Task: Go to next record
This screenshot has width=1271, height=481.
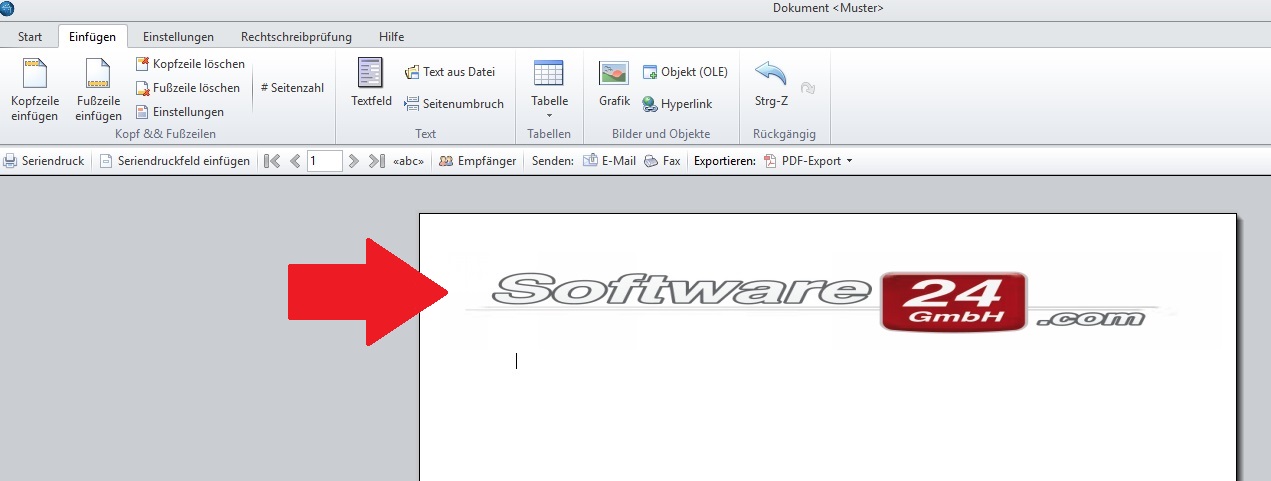Action: pyautogui.click(x=353, y=161)
